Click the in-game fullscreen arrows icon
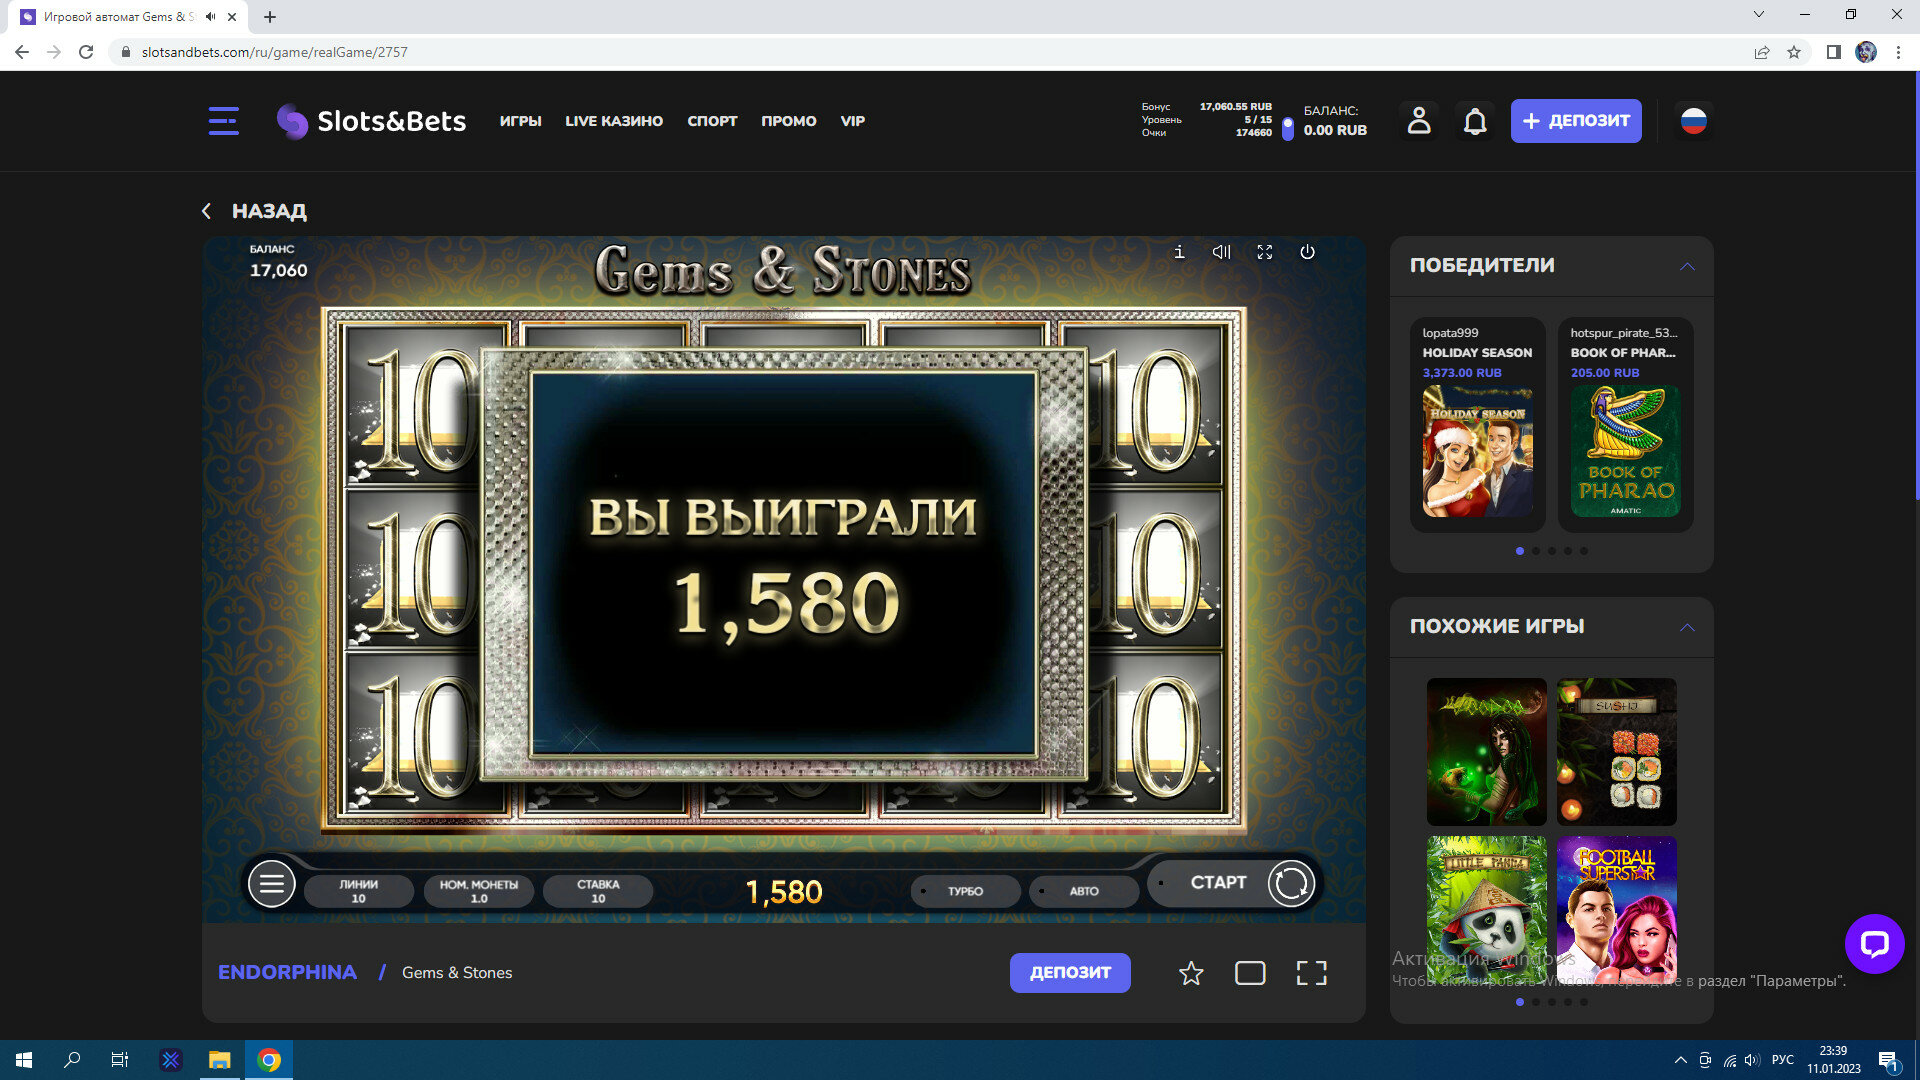Image resolution: width=1920 pixels, height=1080 pixels. pyautogui.click(x=1264, y=252)
